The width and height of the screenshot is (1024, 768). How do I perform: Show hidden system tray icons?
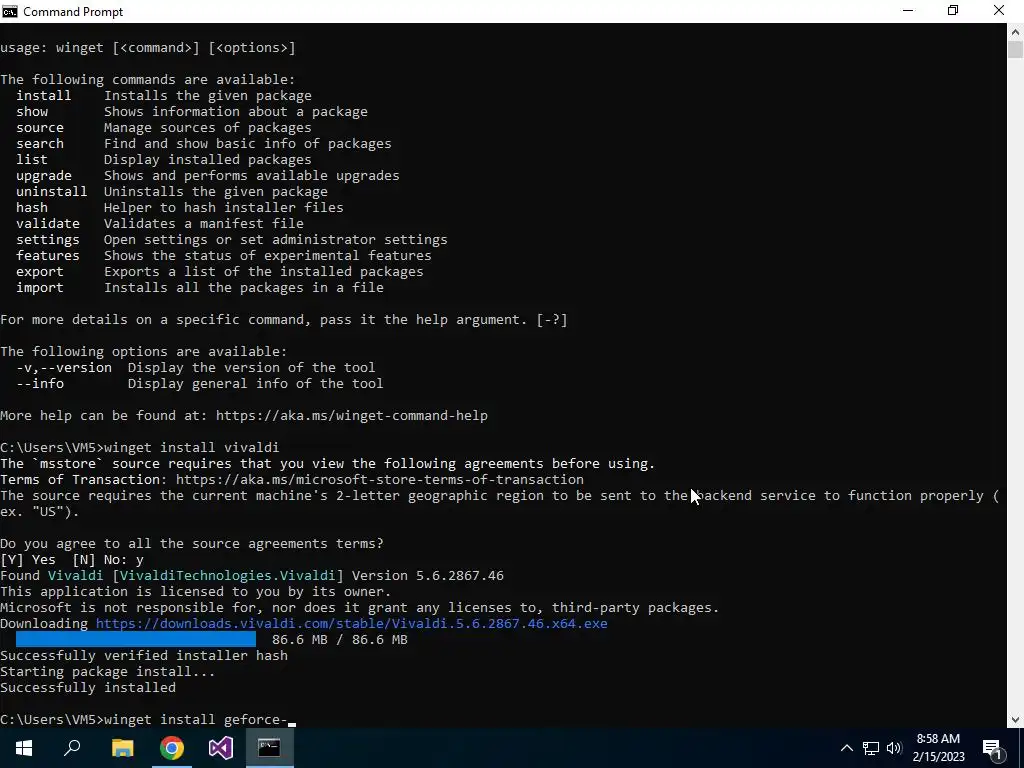click(846, 748)
